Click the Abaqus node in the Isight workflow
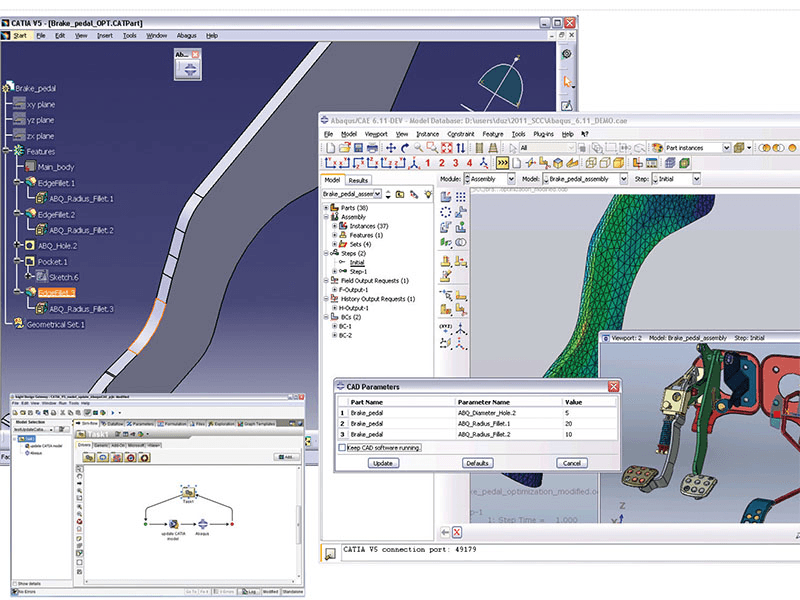 click(x=203, y=522)
